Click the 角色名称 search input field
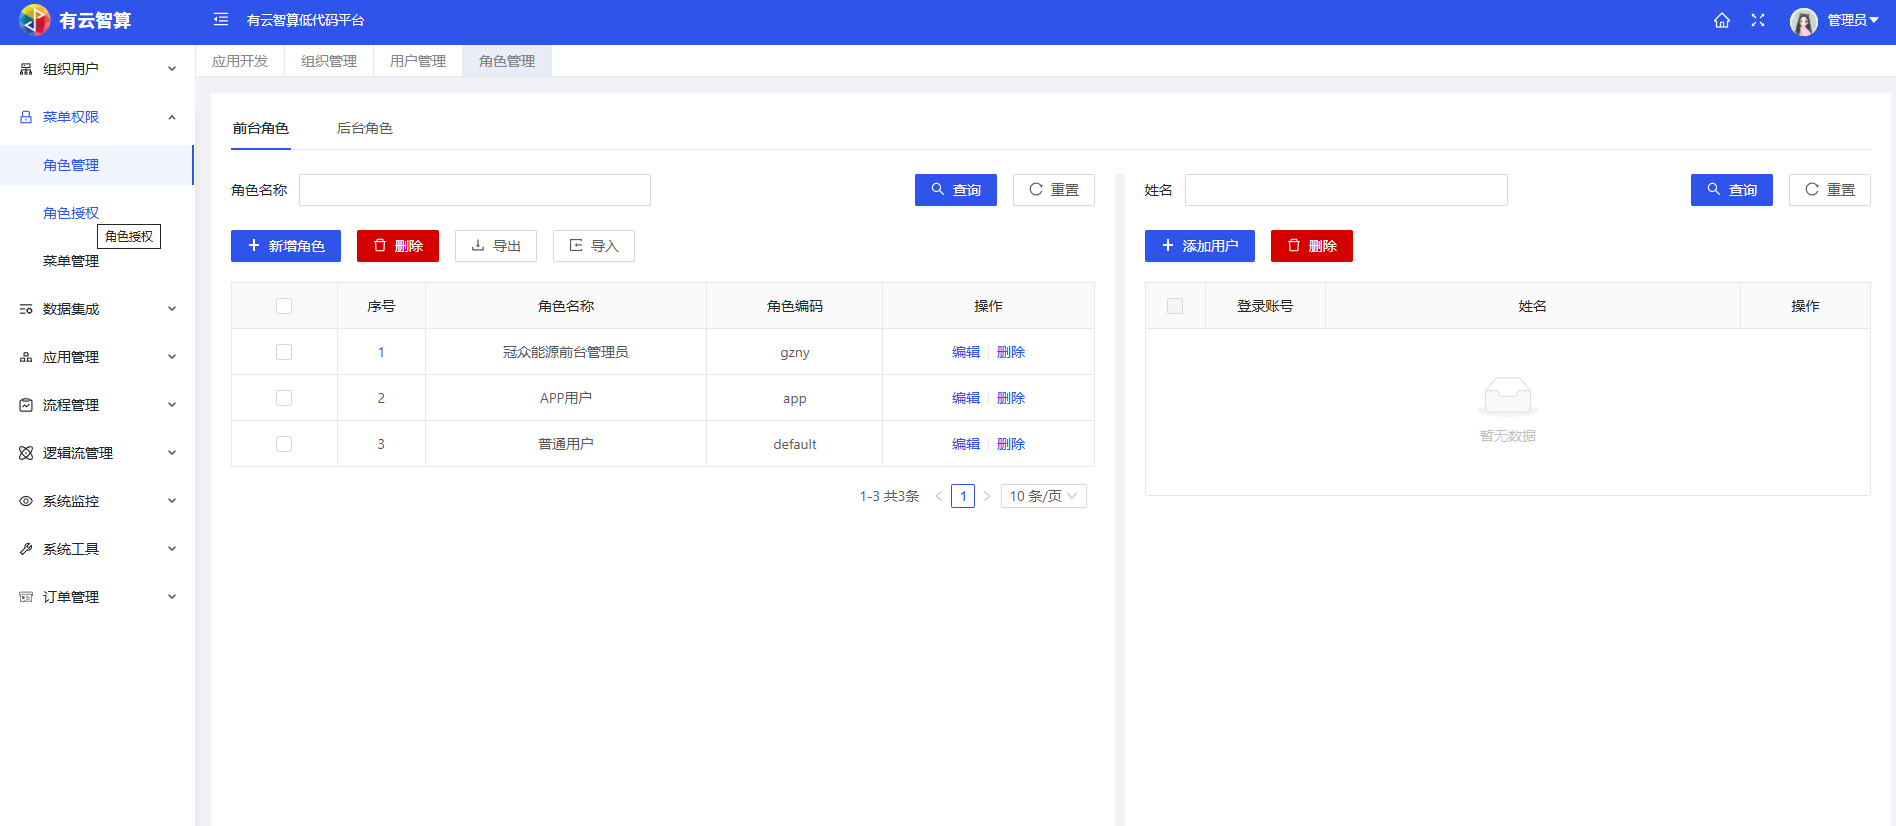The height and width of the screenshot is (826, 1896). pyautogui.click(x=475, y=190)
